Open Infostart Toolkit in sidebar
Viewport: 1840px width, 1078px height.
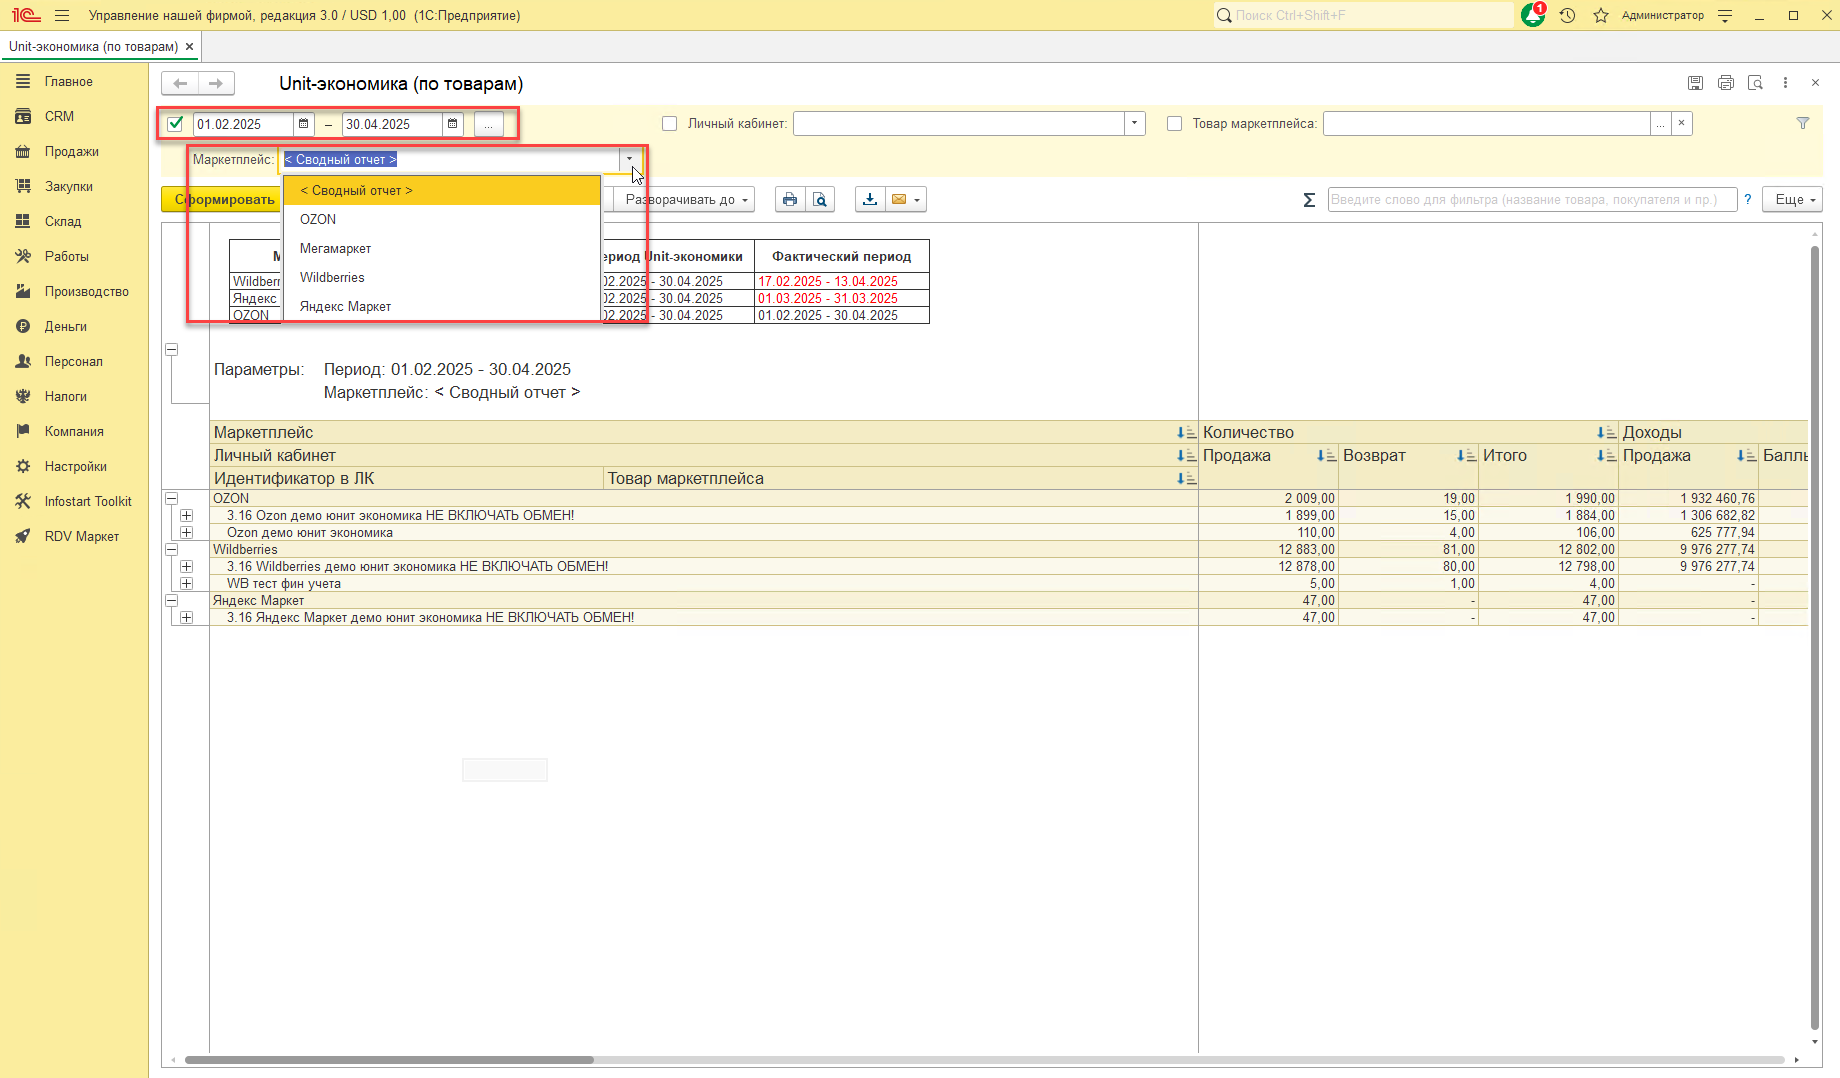(x=88, y=501)
